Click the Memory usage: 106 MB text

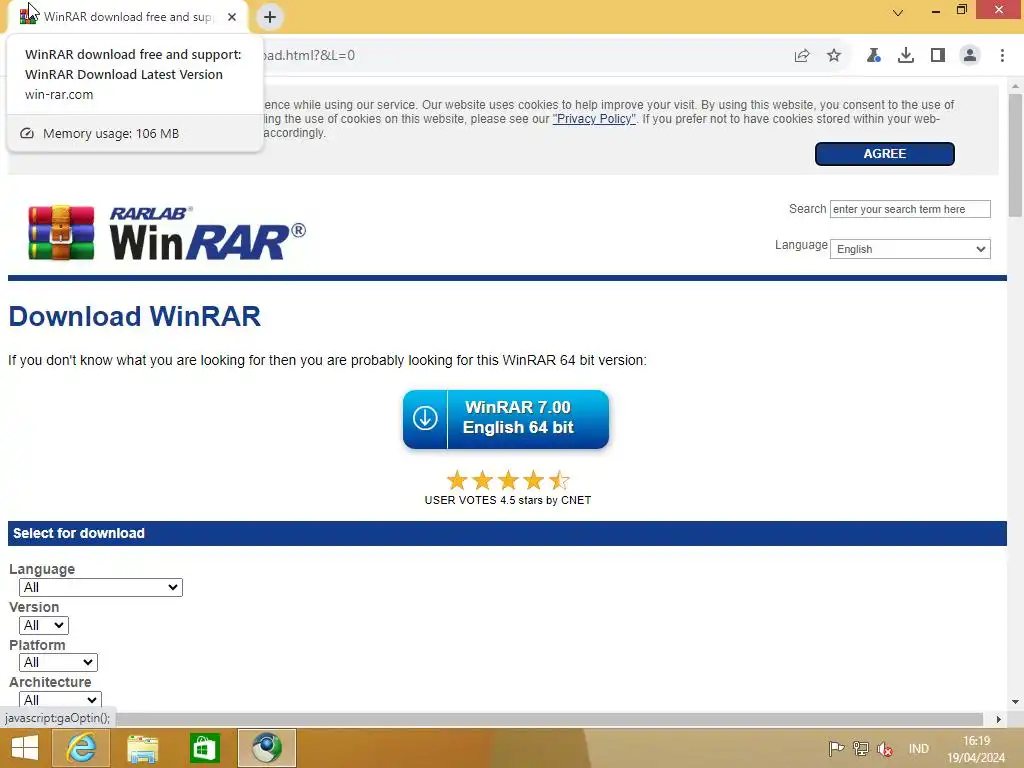111,133
